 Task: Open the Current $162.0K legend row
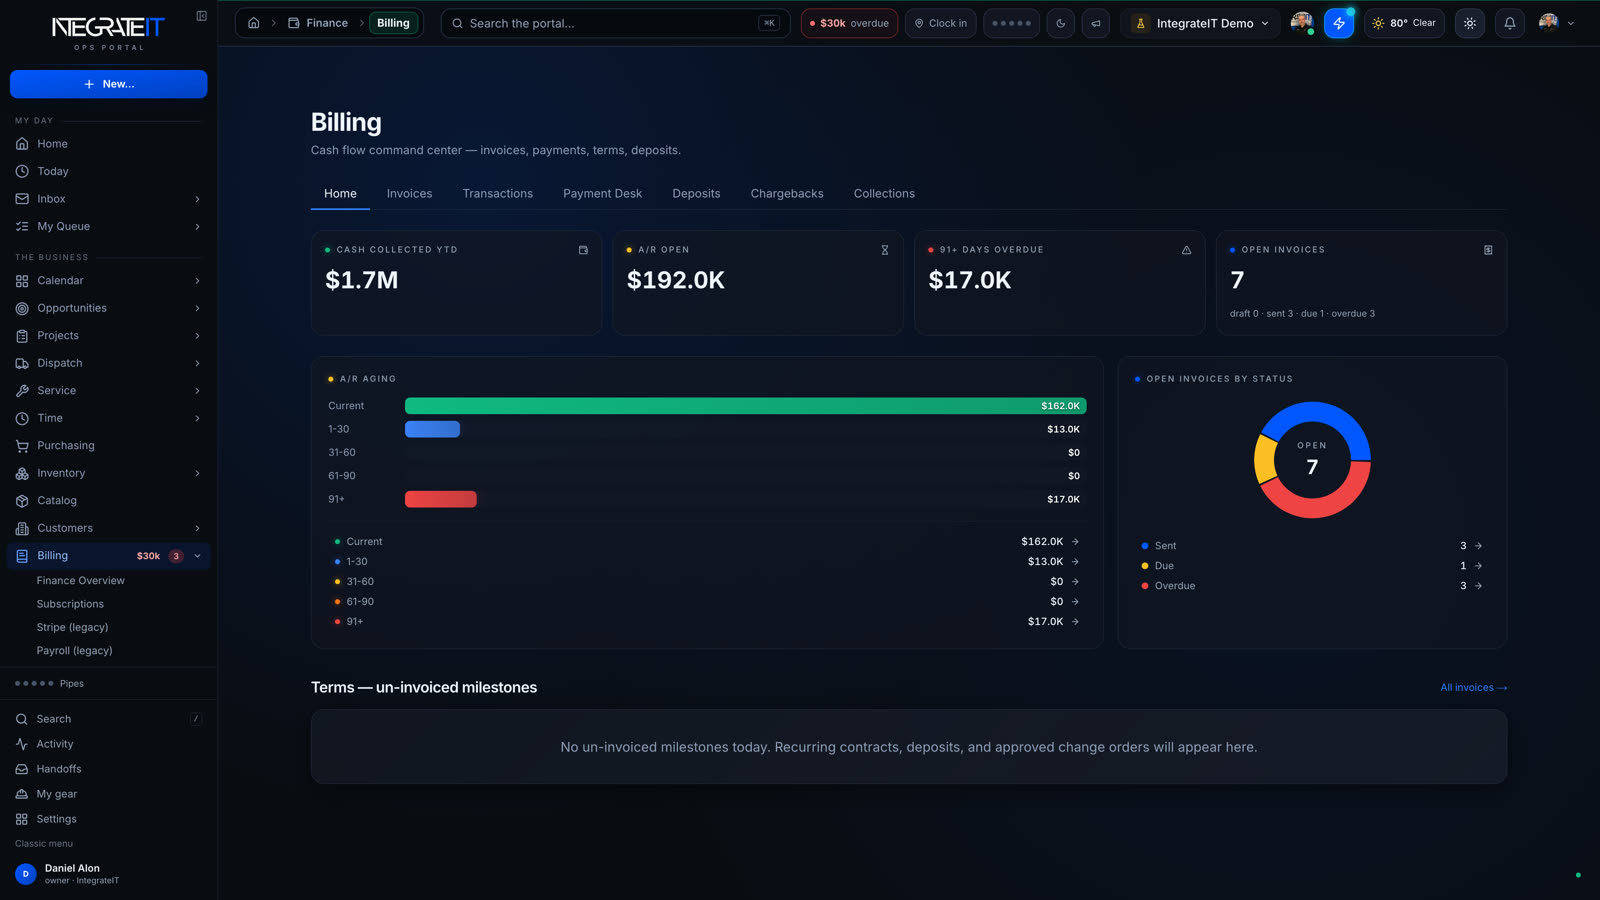tap(706, 542)
